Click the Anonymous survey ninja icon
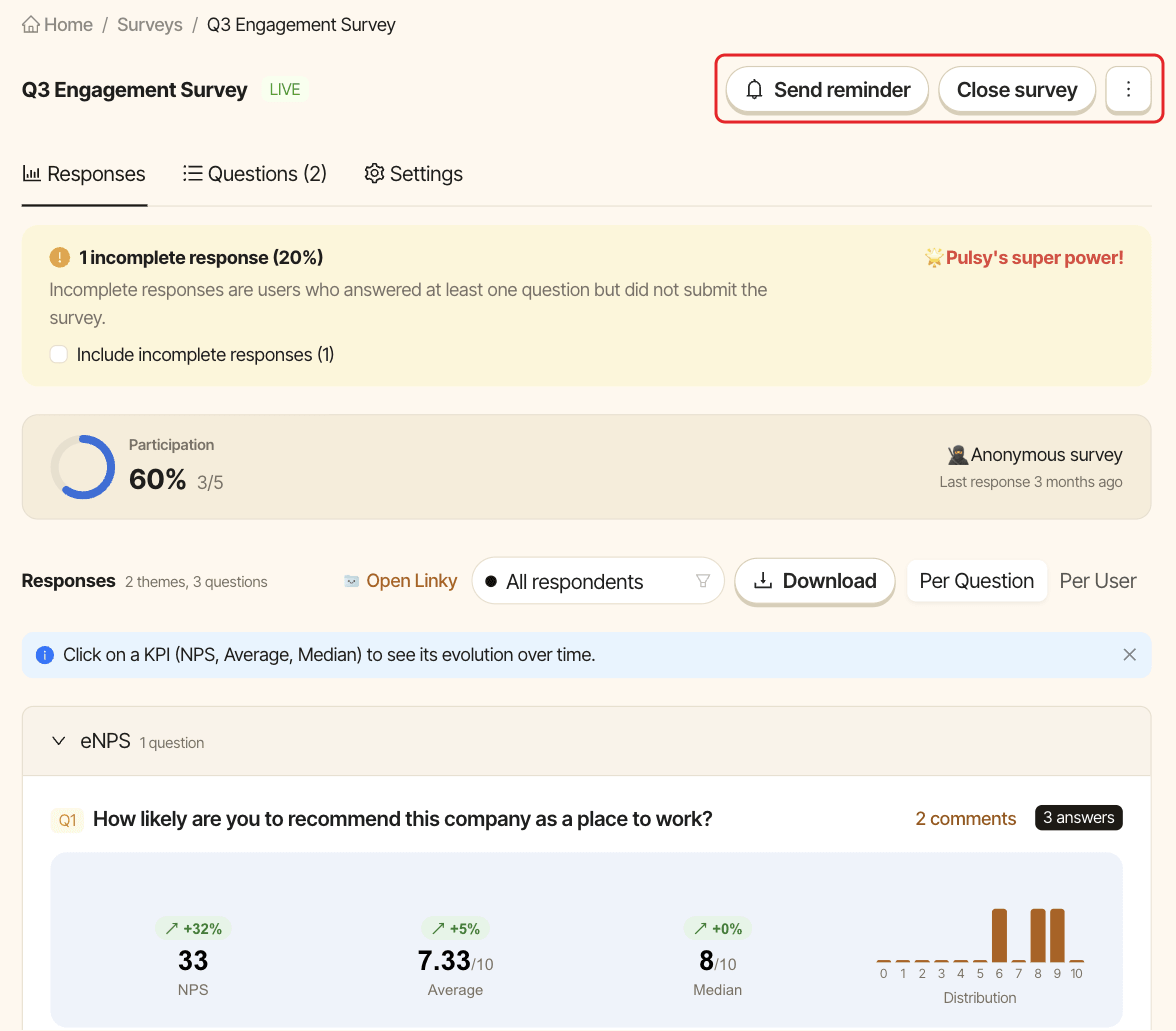The image size is (1176, 1031). click(957, 455)
